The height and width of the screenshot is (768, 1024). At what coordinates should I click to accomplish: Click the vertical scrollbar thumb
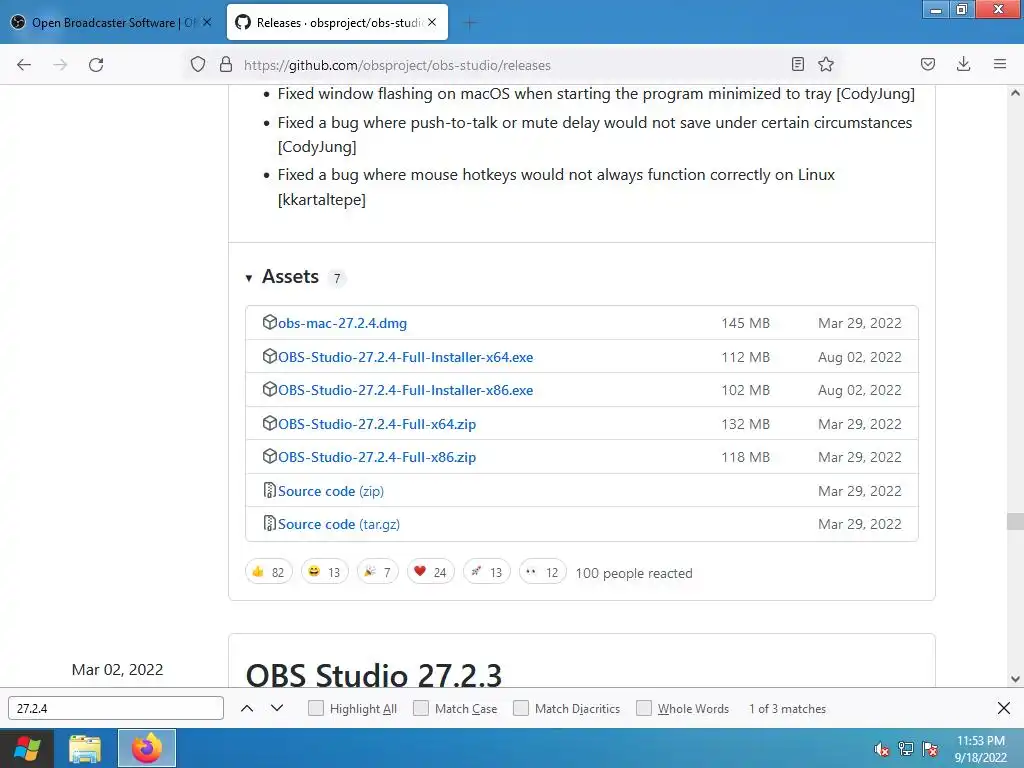(x=1015, y=521)
